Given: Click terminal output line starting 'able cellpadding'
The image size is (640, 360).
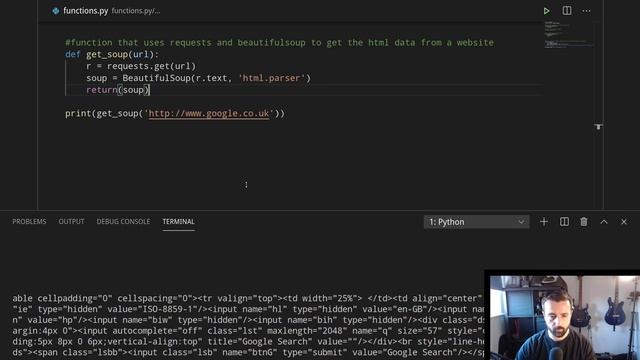Looking at the screenshot, I should (x=248, y=298).
